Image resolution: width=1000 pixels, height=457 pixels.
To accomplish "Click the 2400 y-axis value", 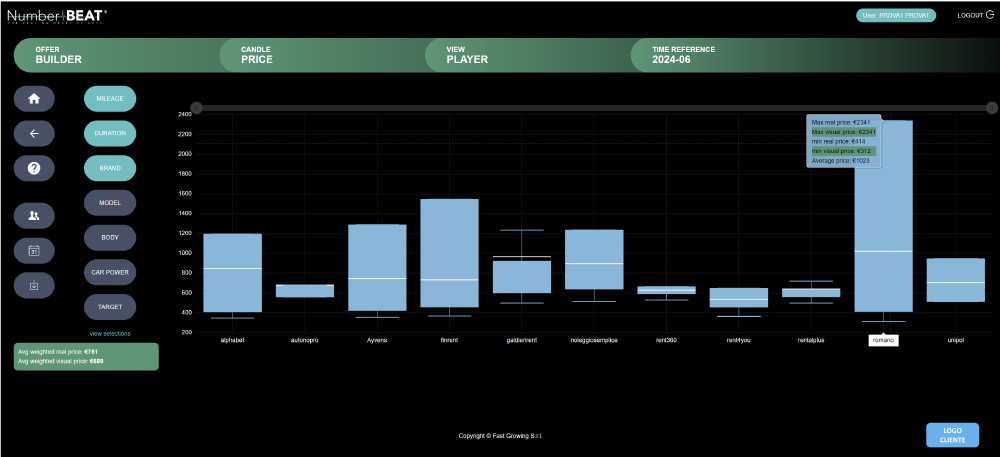I will point(184,114).
